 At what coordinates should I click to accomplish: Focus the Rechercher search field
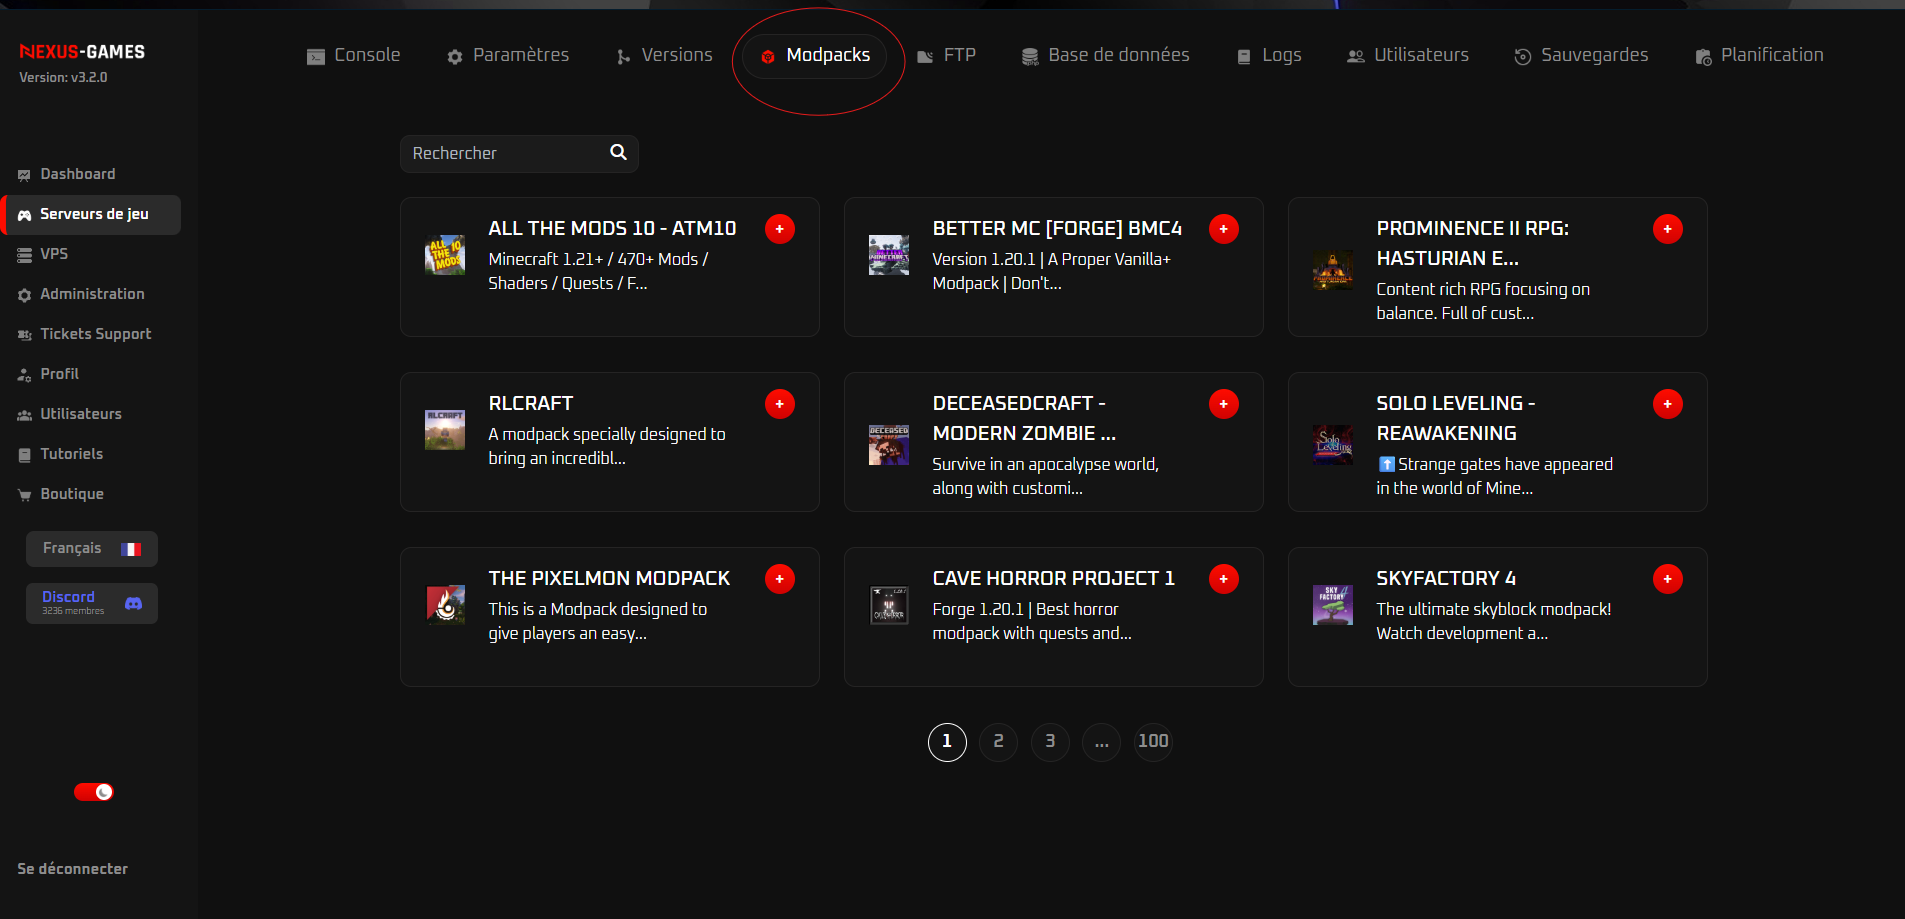[x=519, y=154]
